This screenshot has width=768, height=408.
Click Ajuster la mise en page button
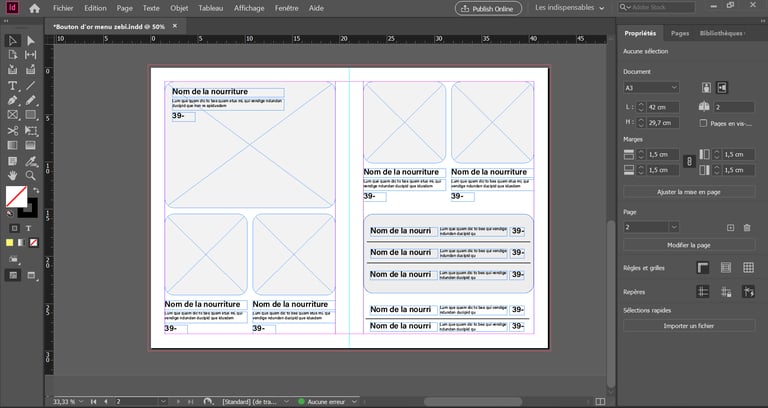click(689, 191)
